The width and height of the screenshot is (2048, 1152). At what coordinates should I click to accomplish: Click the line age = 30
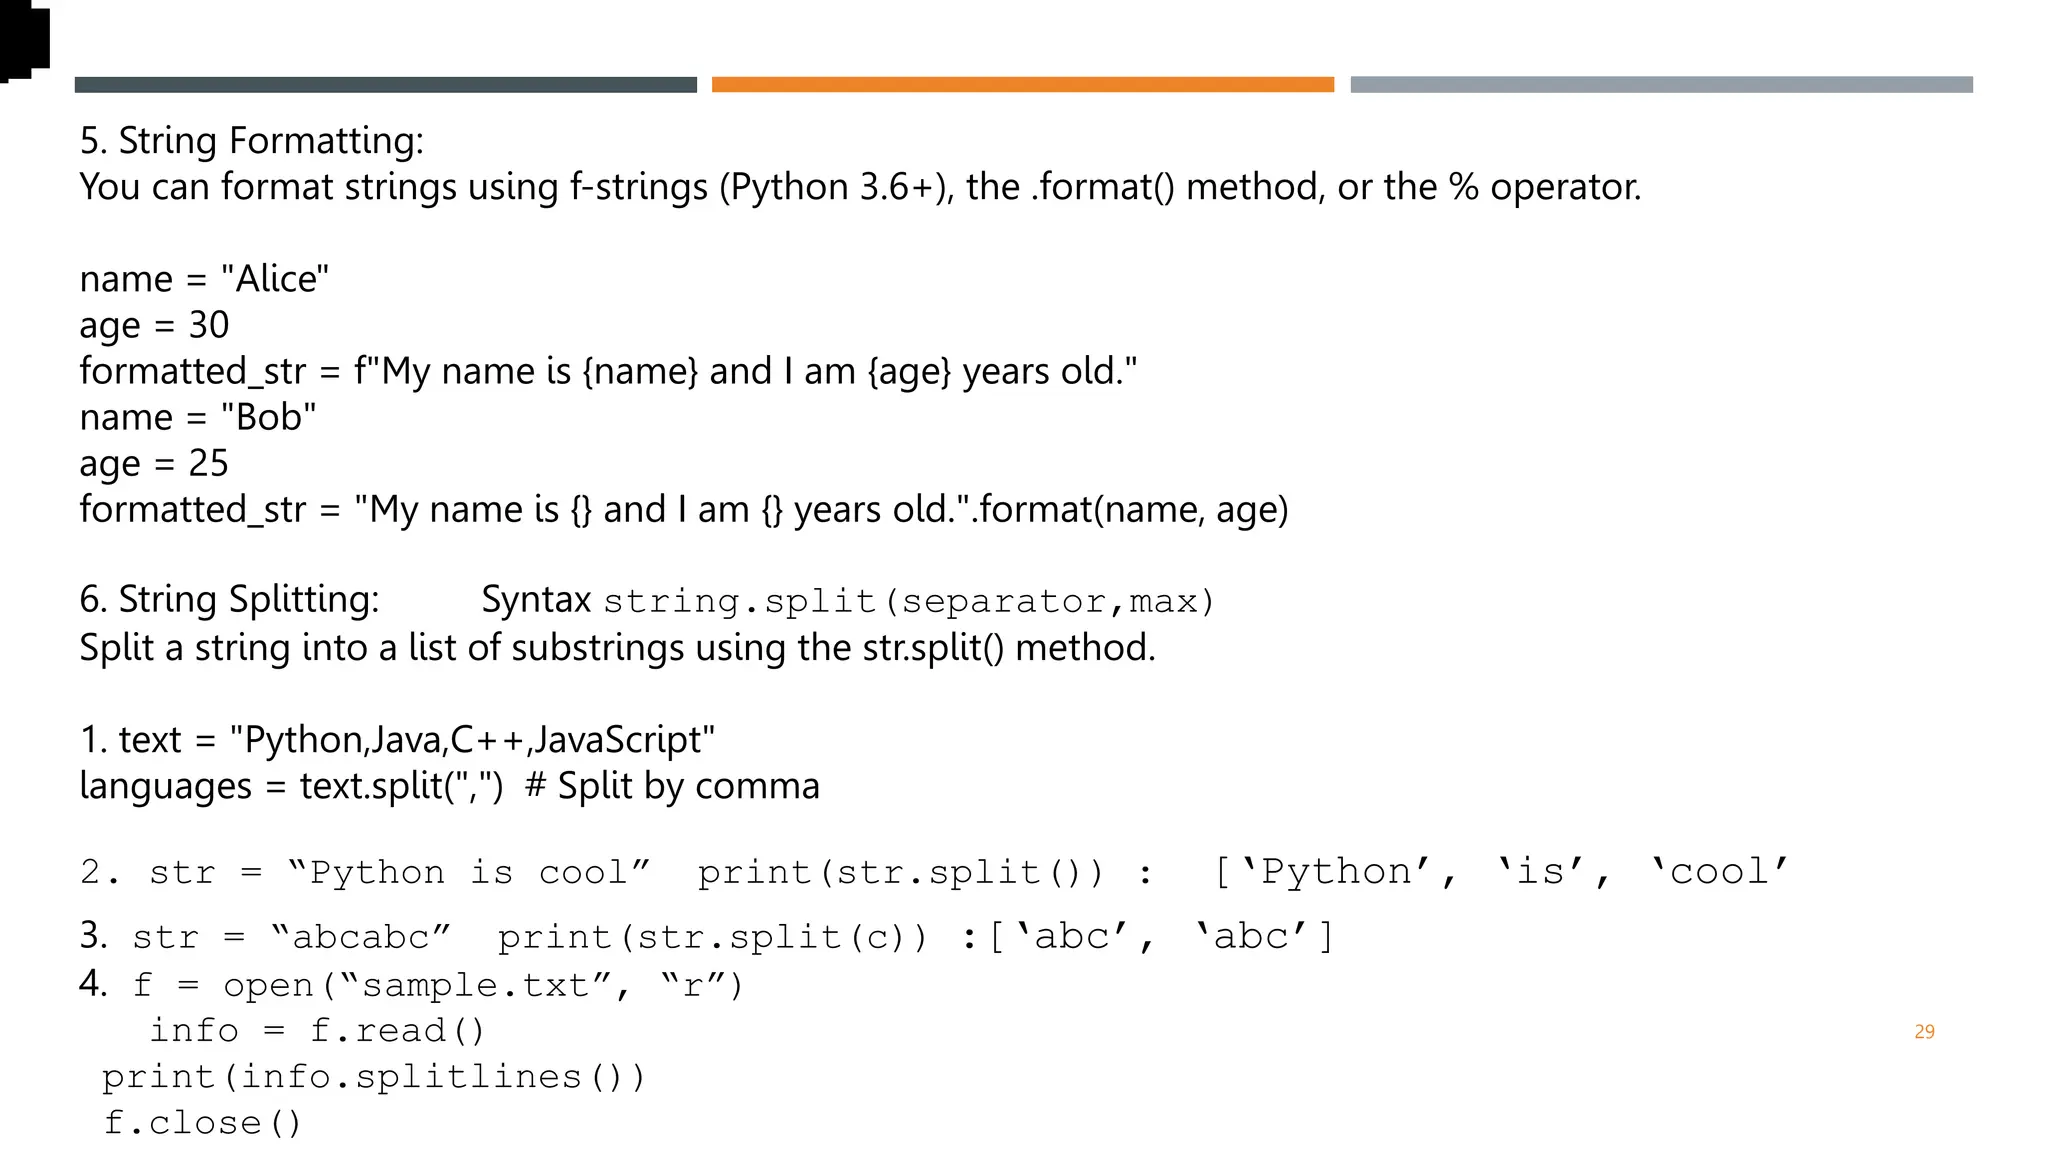pos(154,325)
